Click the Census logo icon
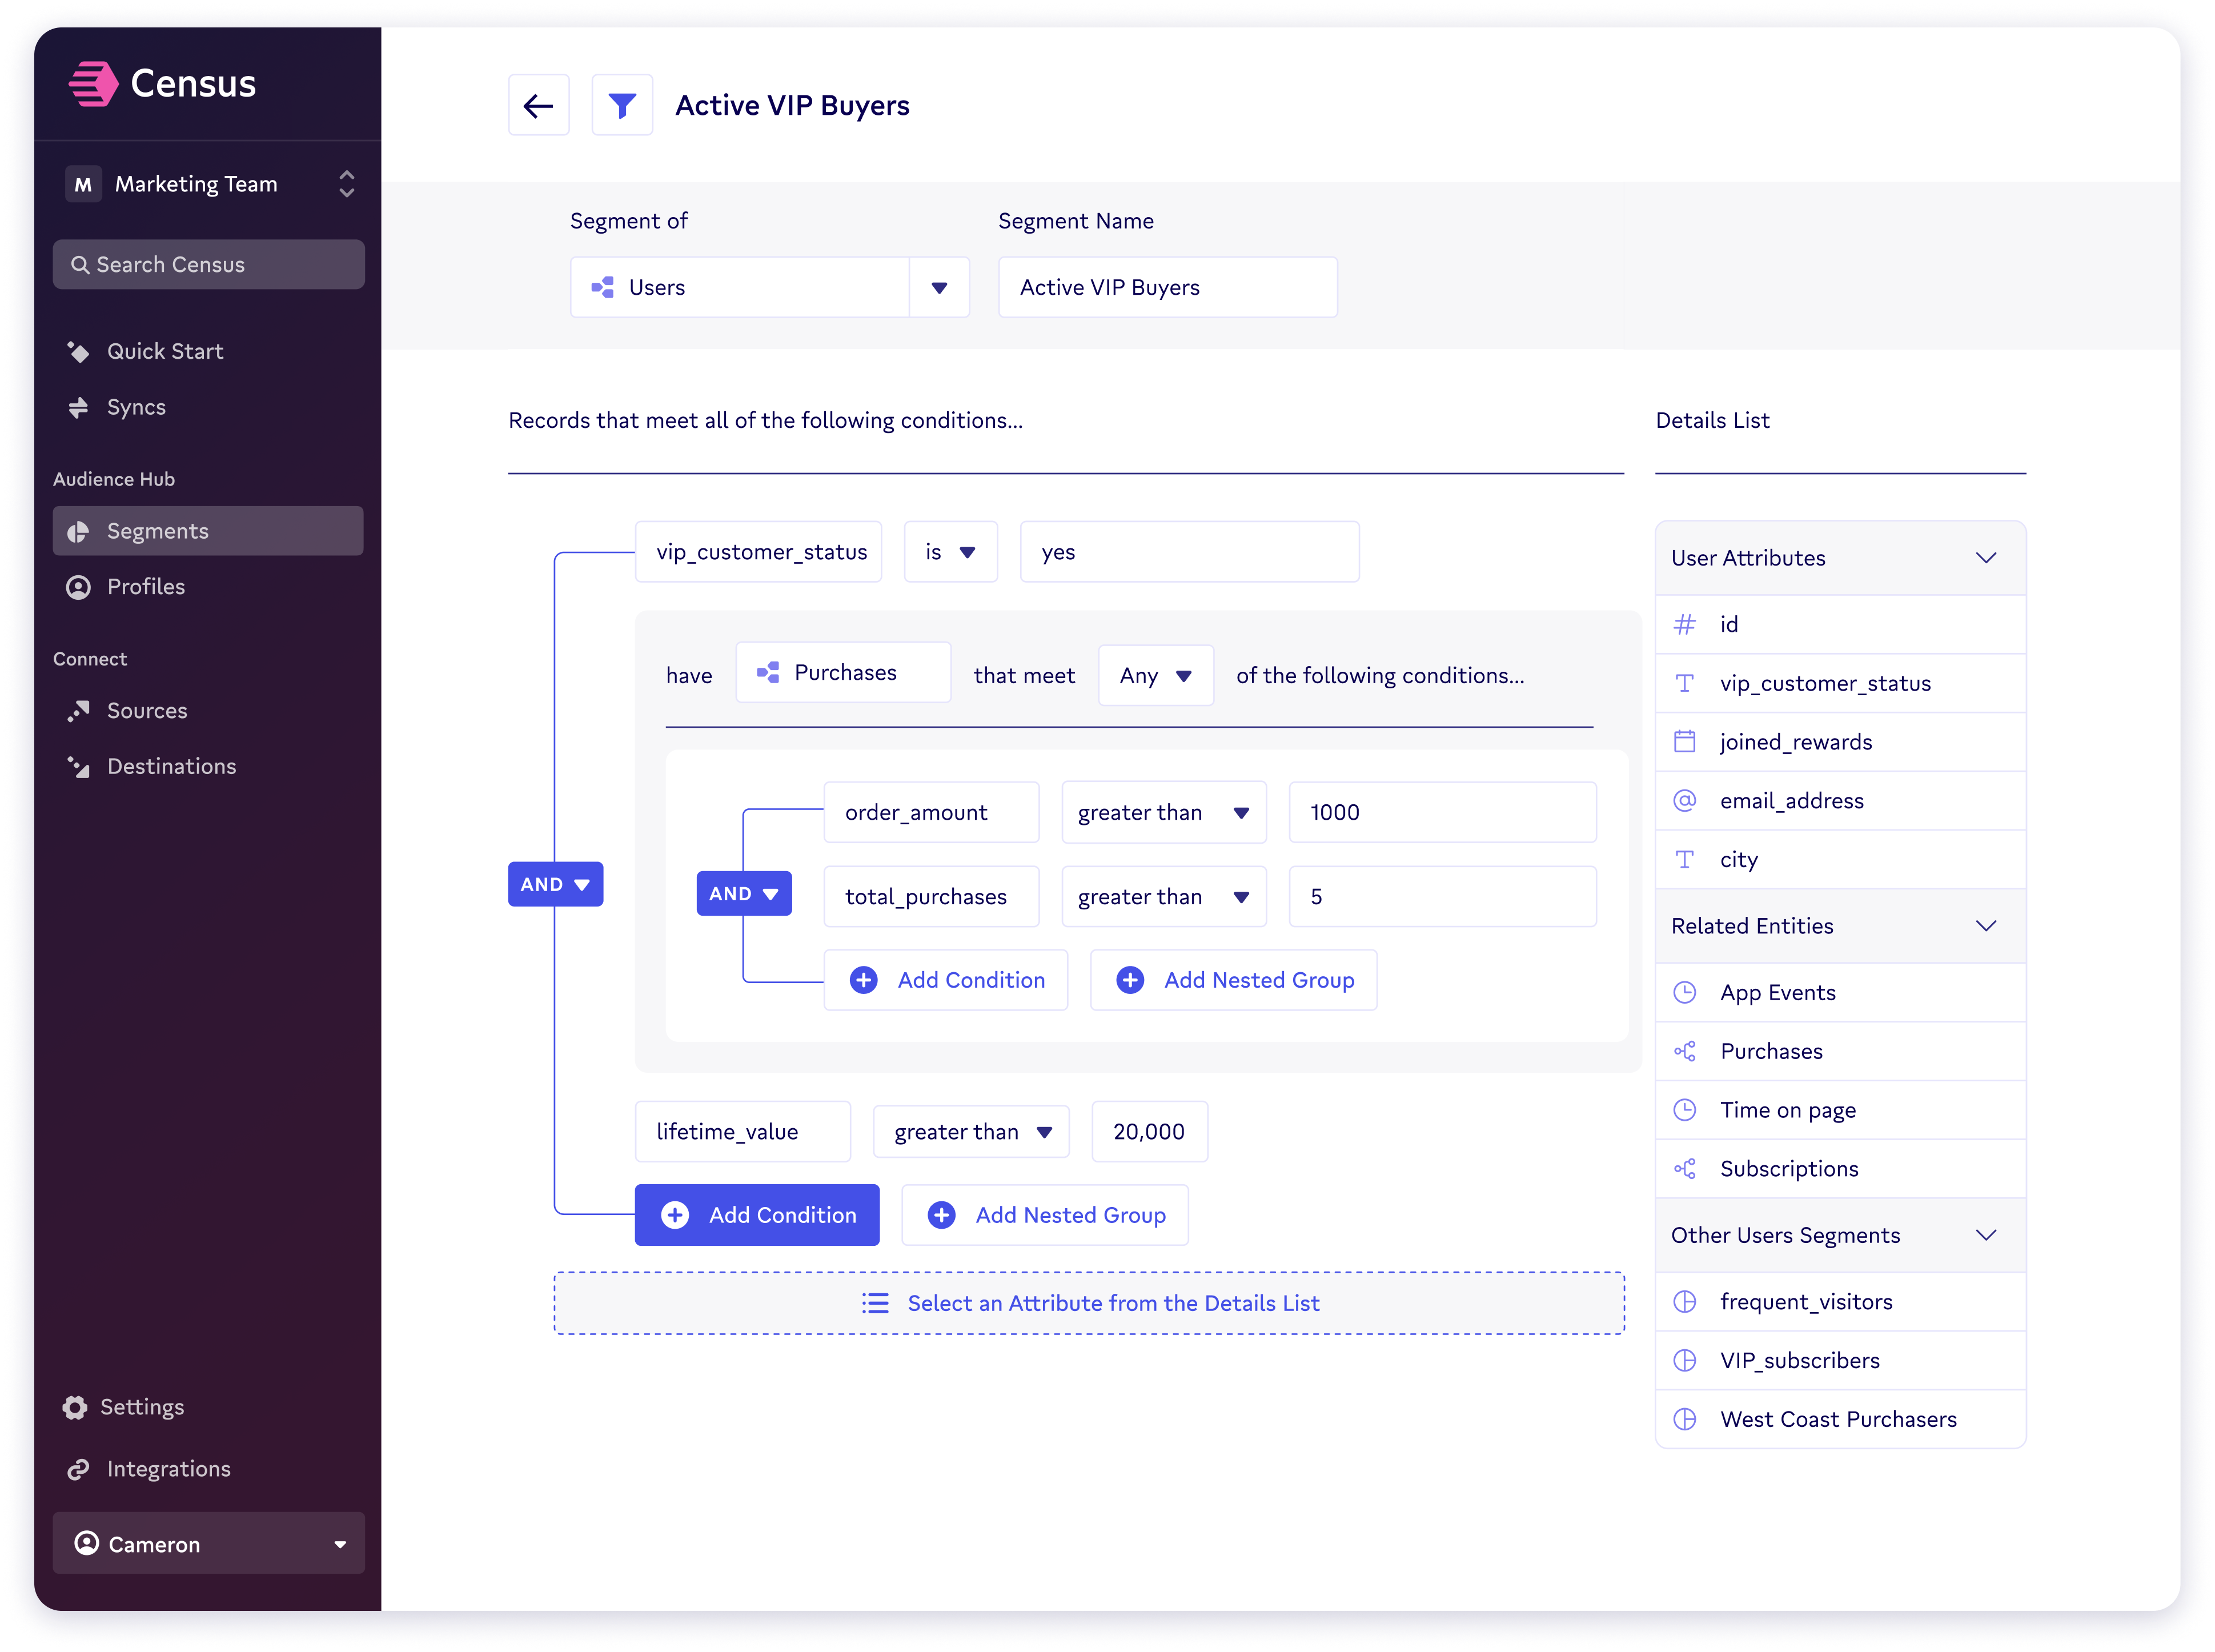The image size is (2215, 1652). tap(93, 83)
